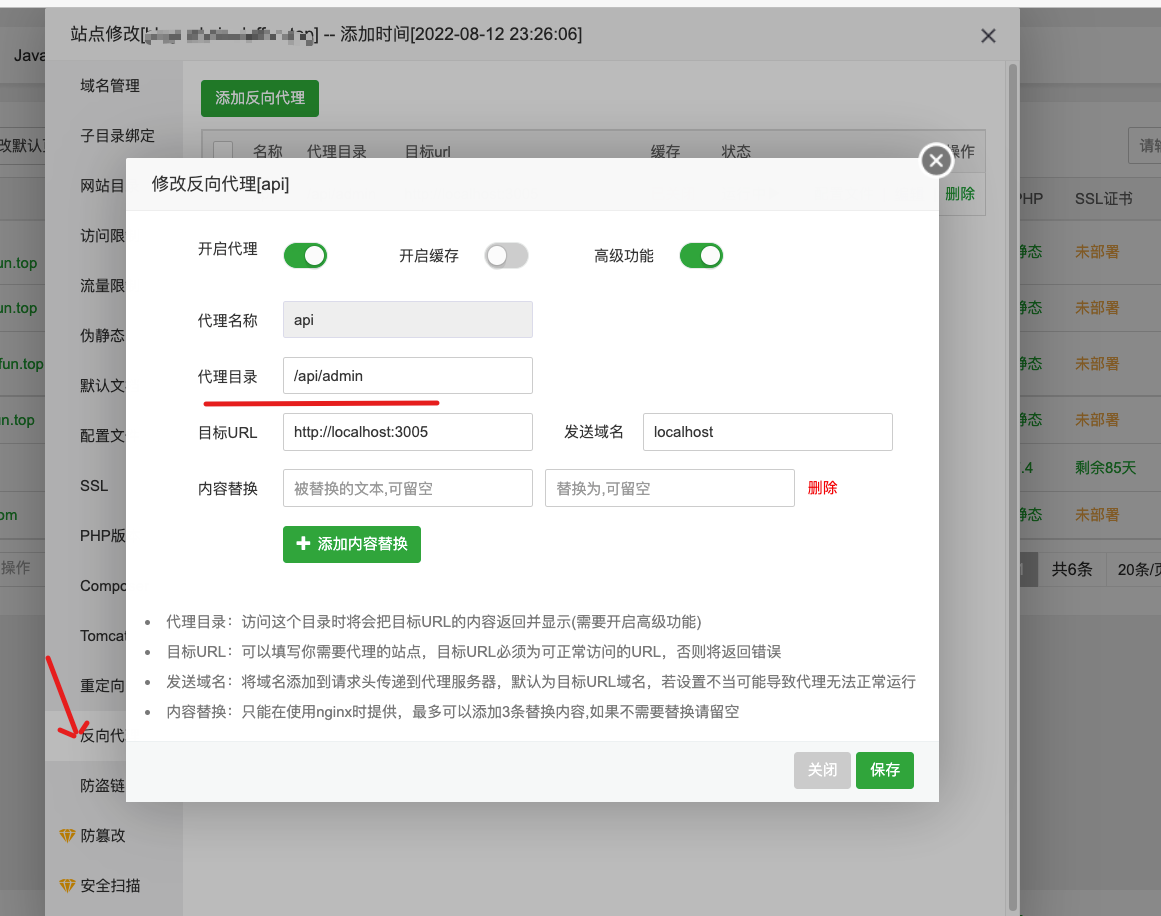Open the 域名管理 section

coord(110,86)
